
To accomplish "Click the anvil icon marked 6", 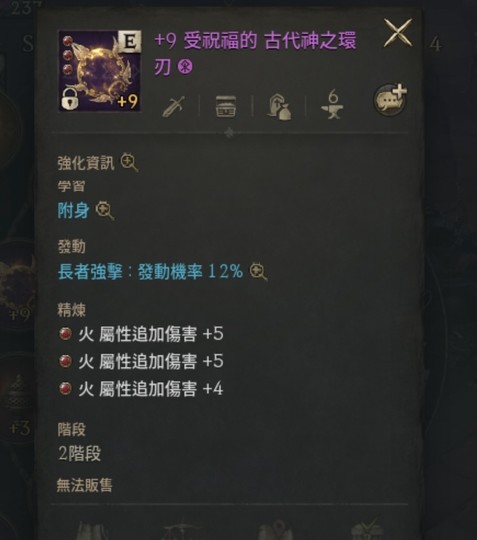I will 332,104.
